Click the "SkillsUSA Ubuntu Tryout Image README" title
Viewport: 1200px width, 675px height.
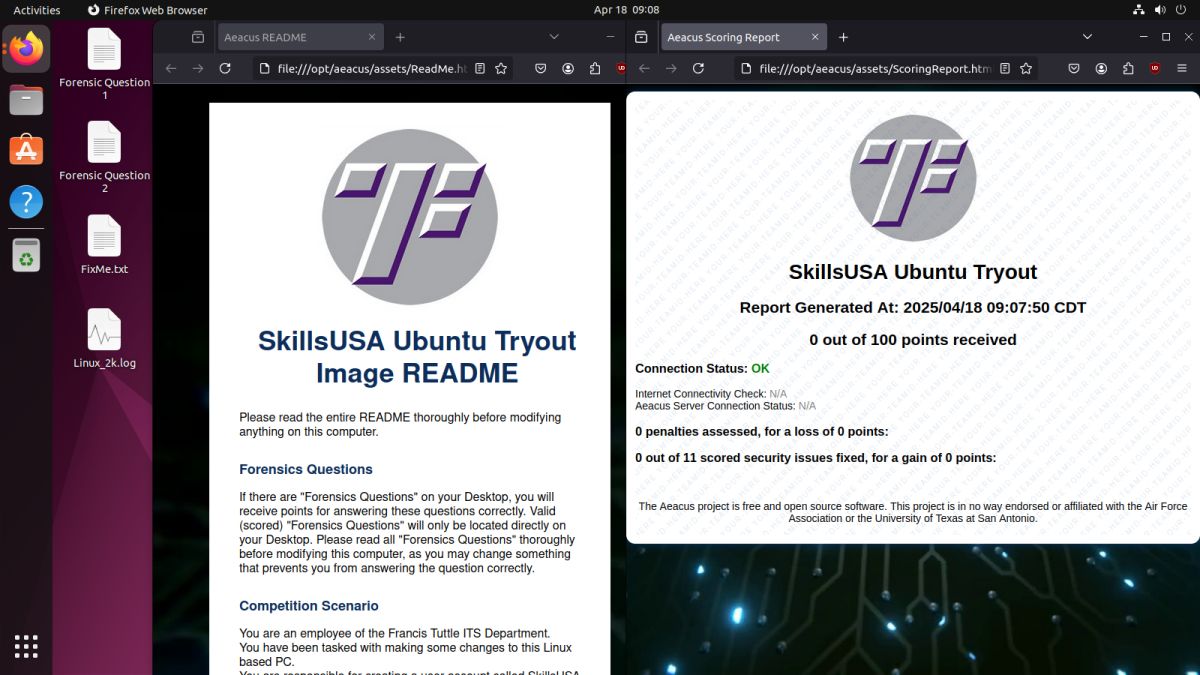click(x=417, y=357)
